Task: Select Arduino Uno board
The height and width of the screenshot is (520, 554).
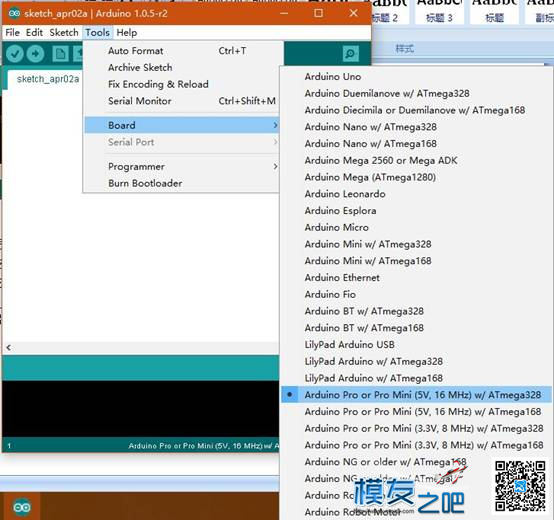Action: [x=416, y=77]
